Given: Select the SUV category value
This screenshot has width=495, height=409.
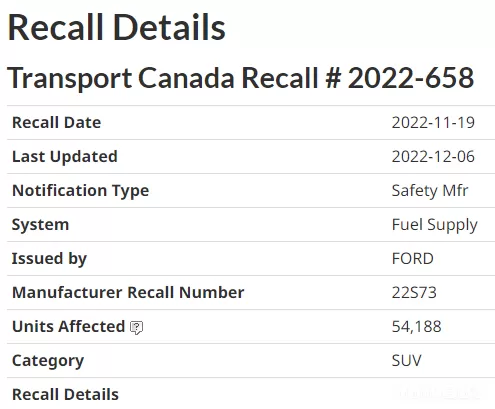Looking at the screenshot, I should click(x=406, y=361).
